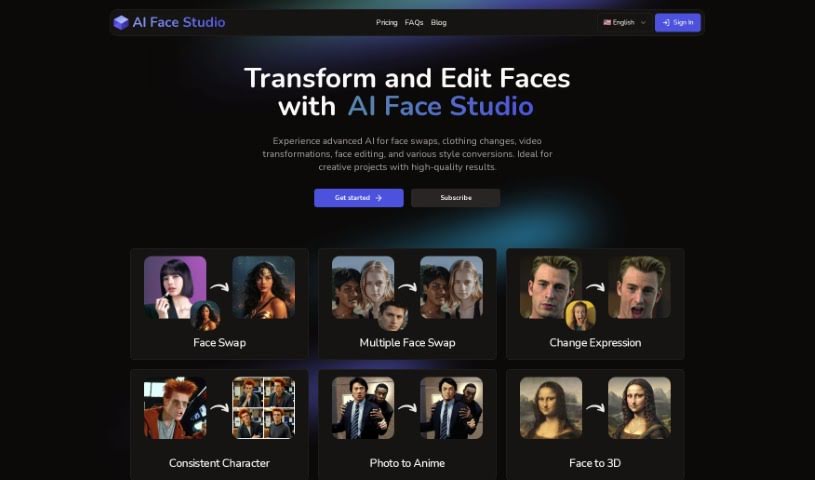
Task: Open the AI Face Studio home link text
Action: (x=179, y=22)
